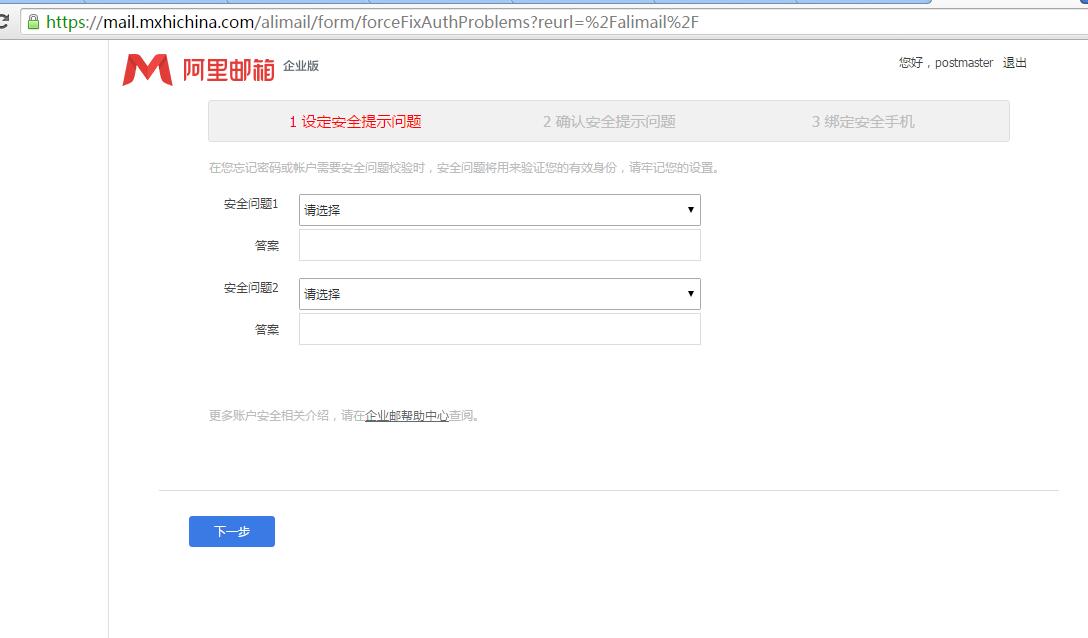Click the 阿里邮箱 brand text
The height and width of the screenshot is (638, 1088).
[x=228, y=69]
